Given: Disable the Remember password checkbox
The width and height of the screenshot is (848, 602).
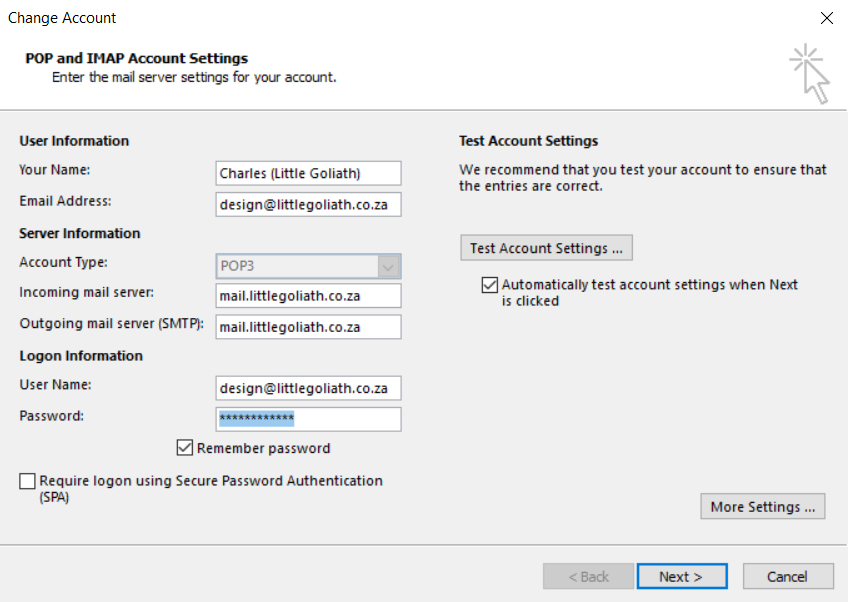Looking at the screenshot, I should [185, 448].
